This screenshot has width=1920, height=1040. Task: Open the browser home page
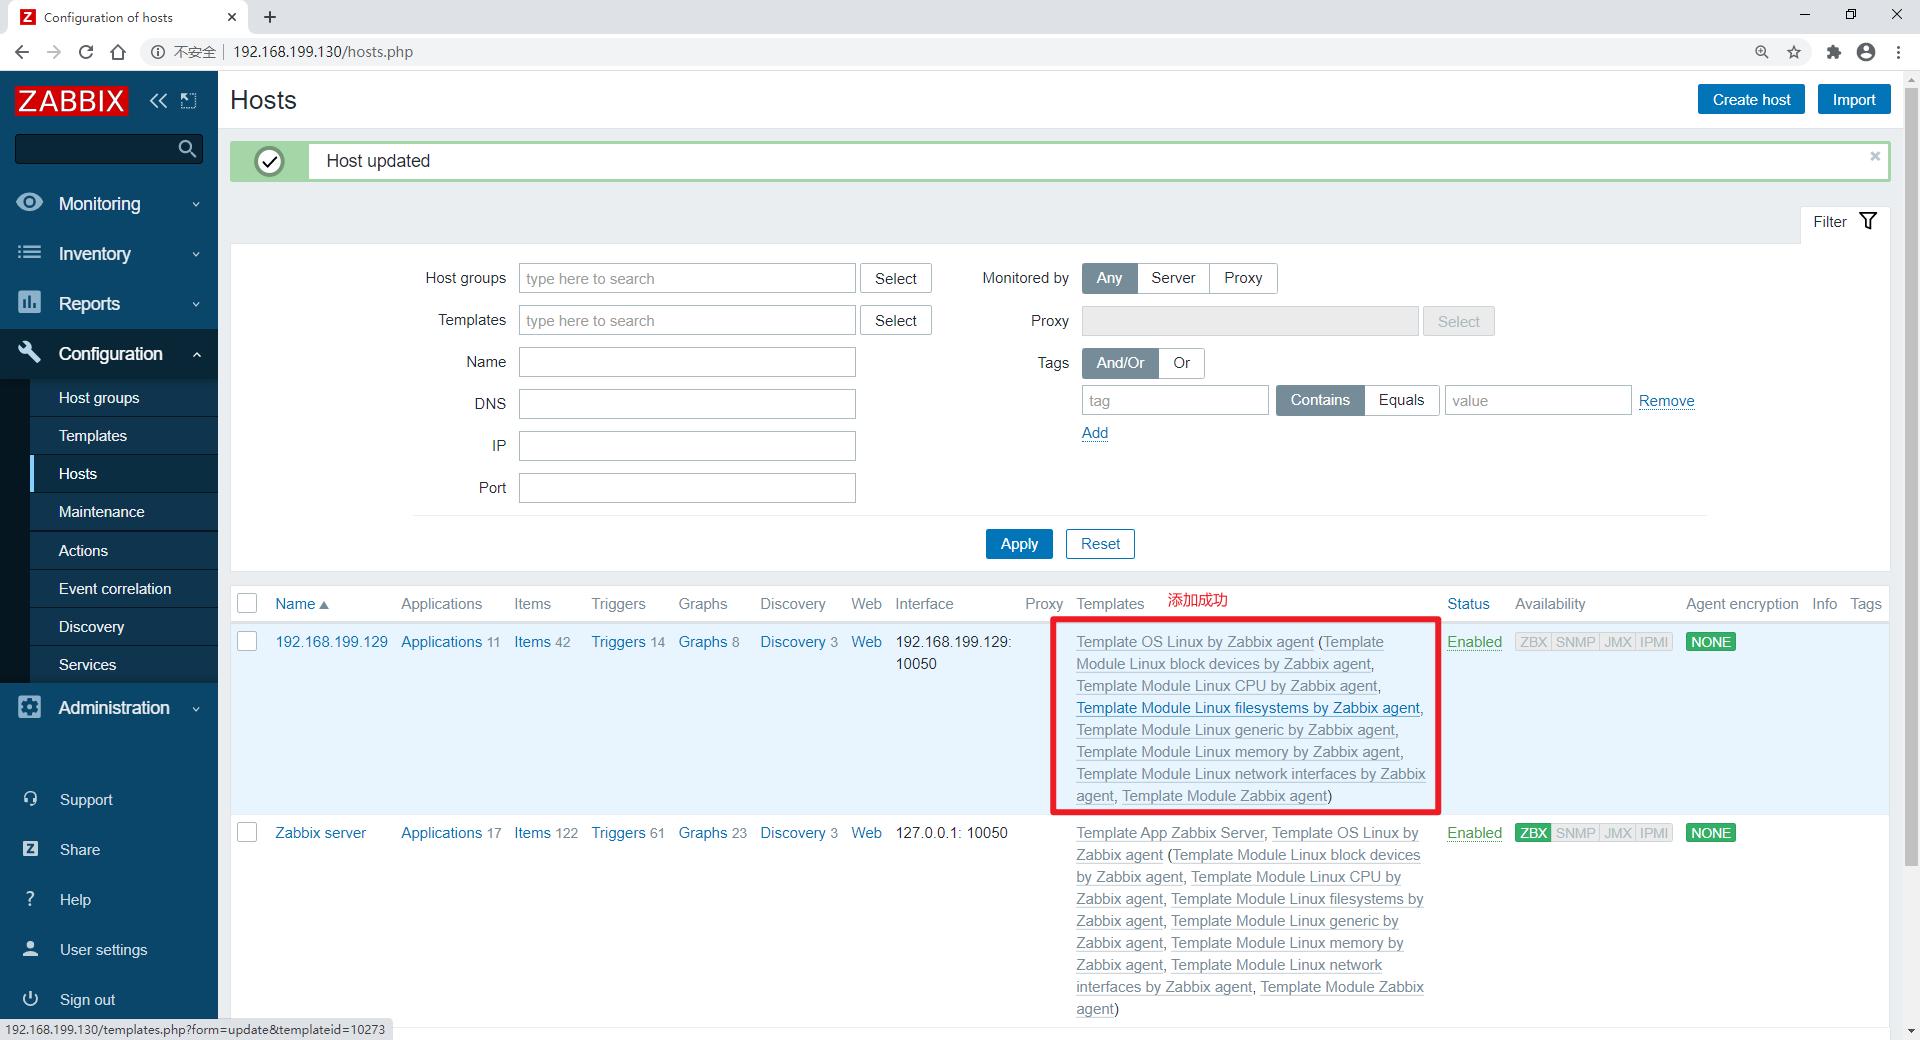click(118, 52)
